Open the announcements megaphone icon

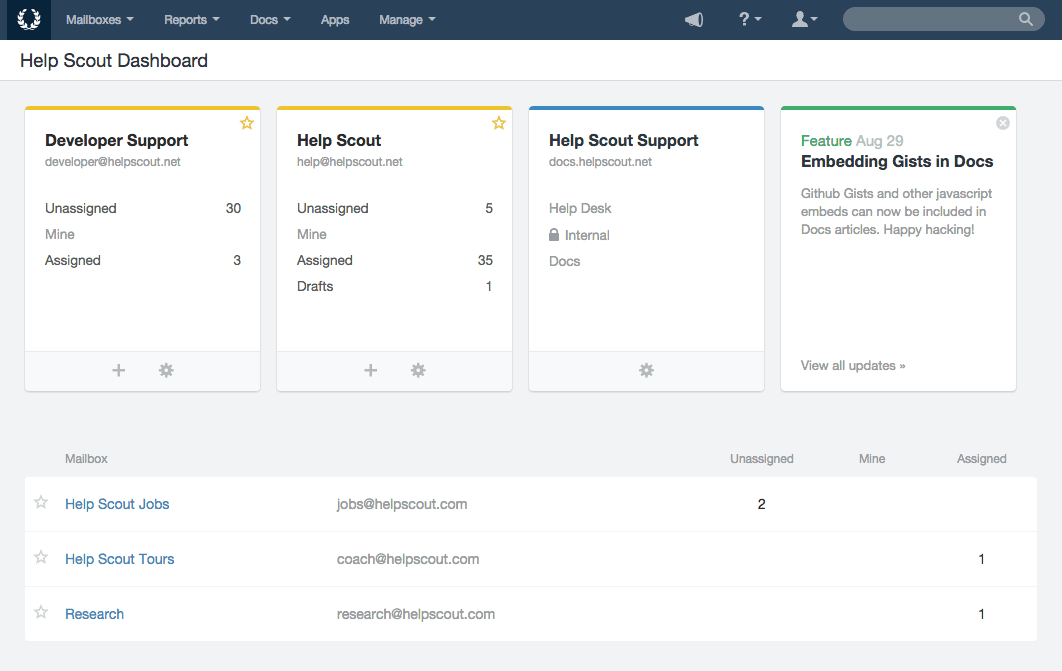693,20
